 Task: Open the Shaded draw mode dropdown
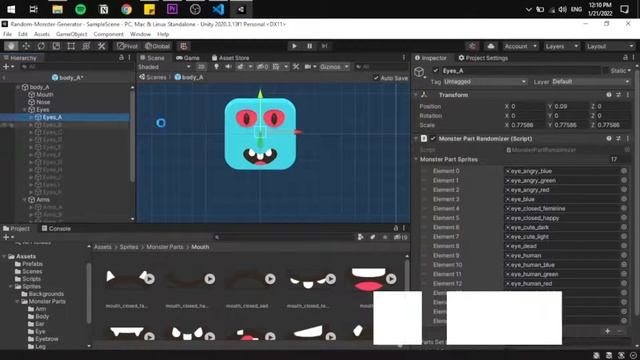click(x=164, y=67)
